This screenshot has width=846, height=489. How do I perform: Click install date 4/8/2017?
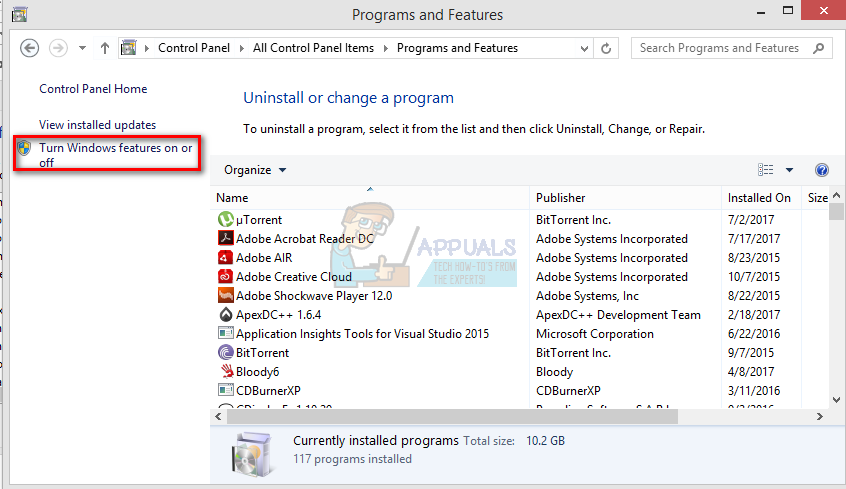[x=751, y=371]
